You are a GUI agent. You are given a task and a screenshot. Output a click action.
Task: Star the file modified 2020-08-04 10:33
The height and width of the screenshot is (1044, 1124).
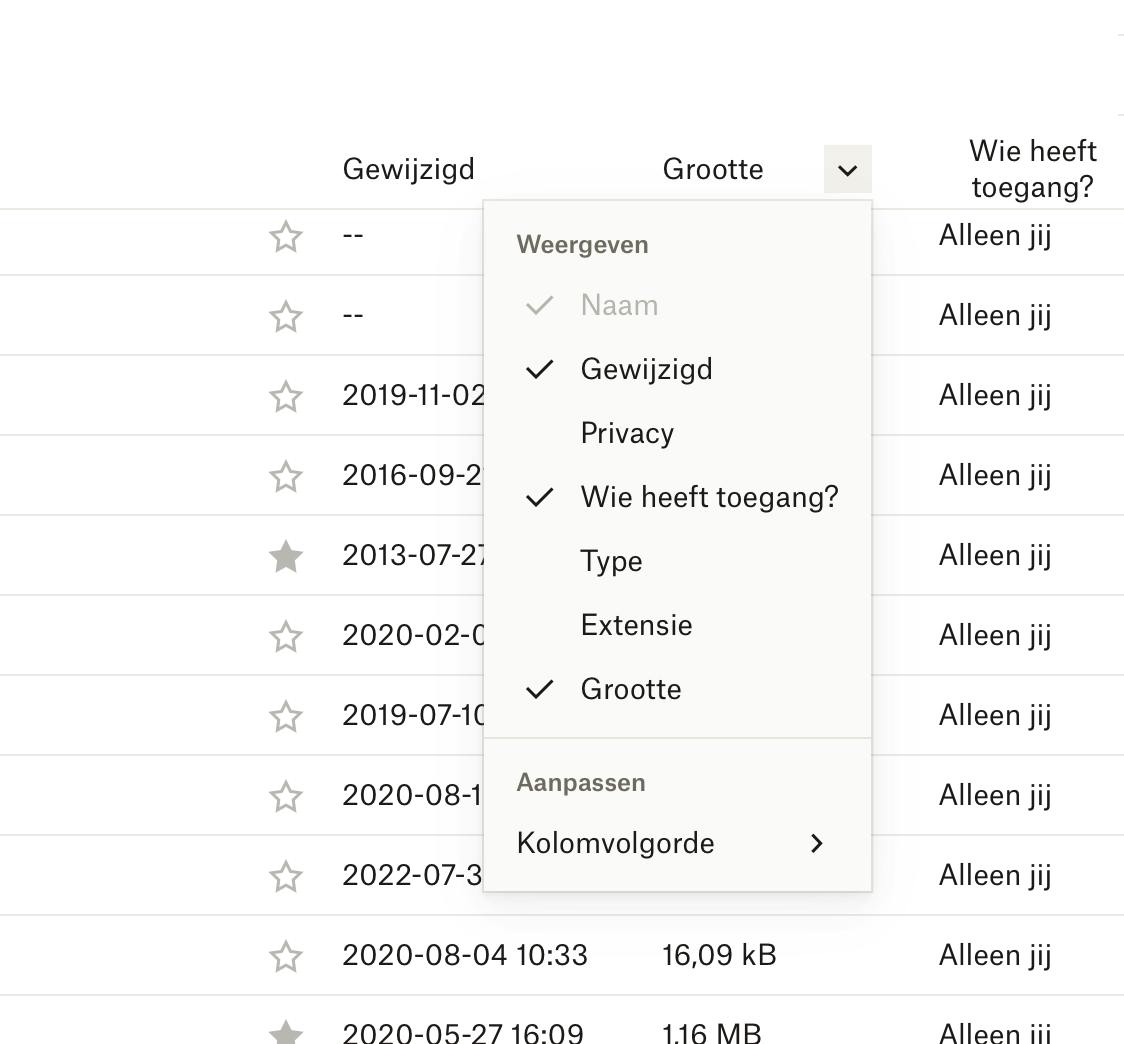[x=286, y=956]
